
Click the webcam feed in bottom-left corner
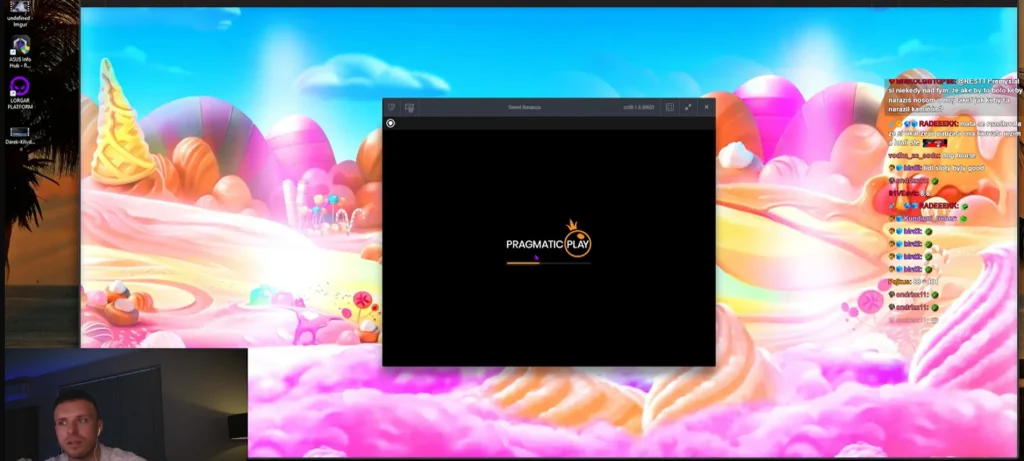point(124,404)
